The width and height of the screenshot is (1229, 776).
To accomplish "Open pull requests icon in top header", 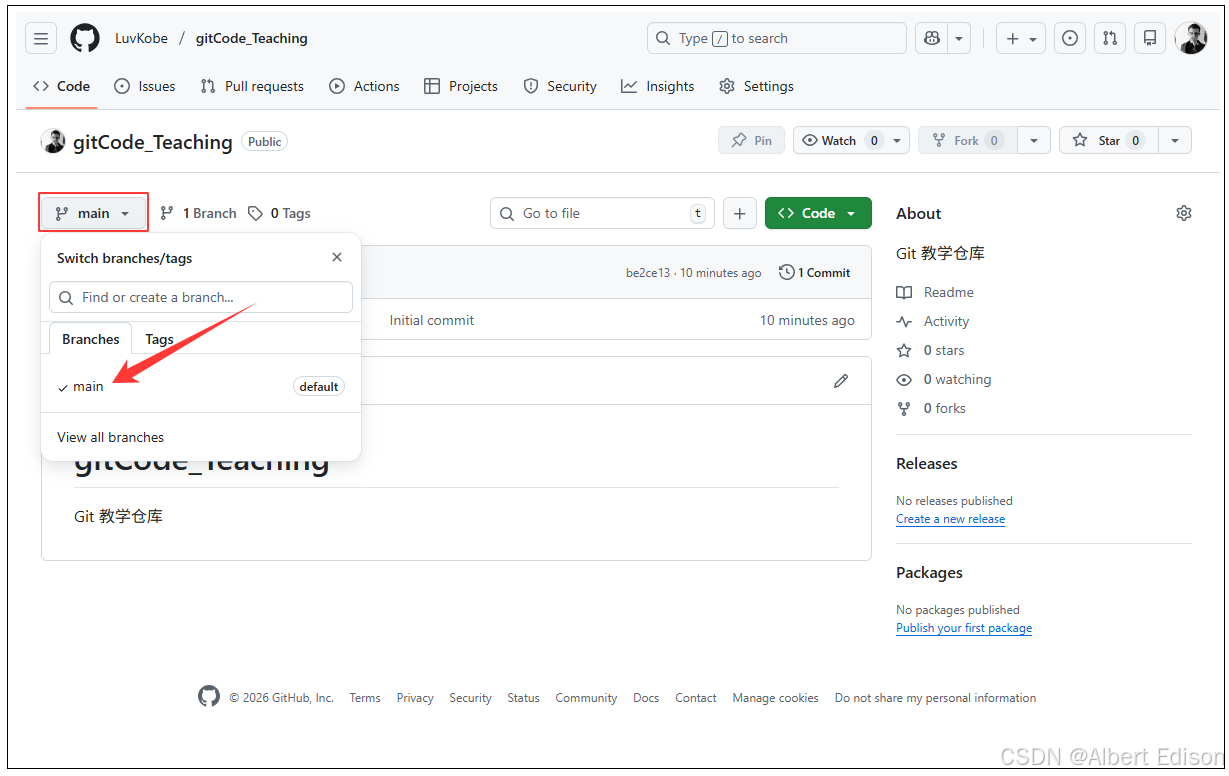I will [x=1110, y=39].
